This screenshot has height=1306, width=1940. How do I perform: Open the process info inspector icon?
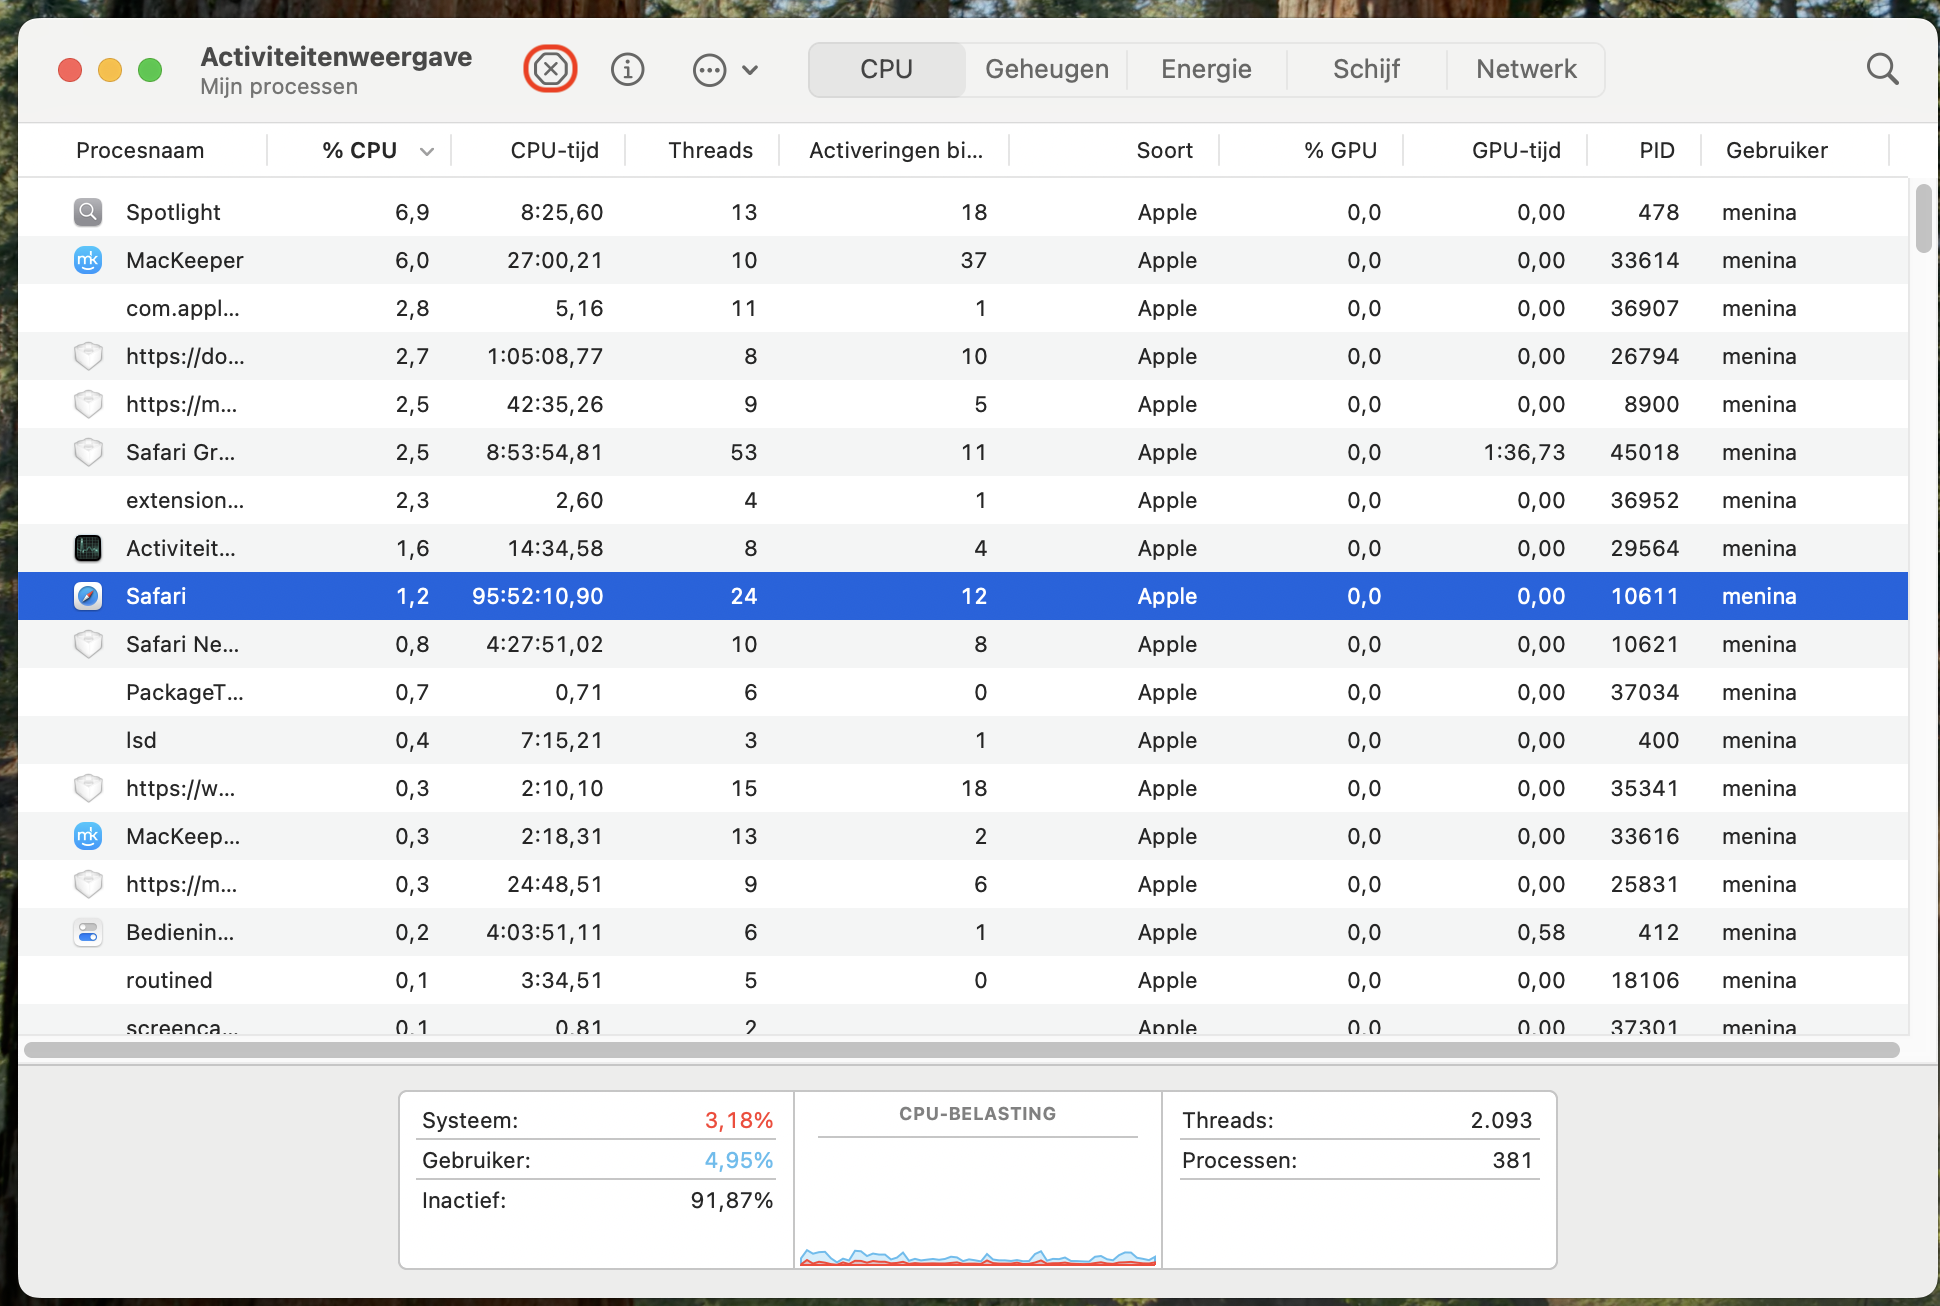click(x=627, y=69)
